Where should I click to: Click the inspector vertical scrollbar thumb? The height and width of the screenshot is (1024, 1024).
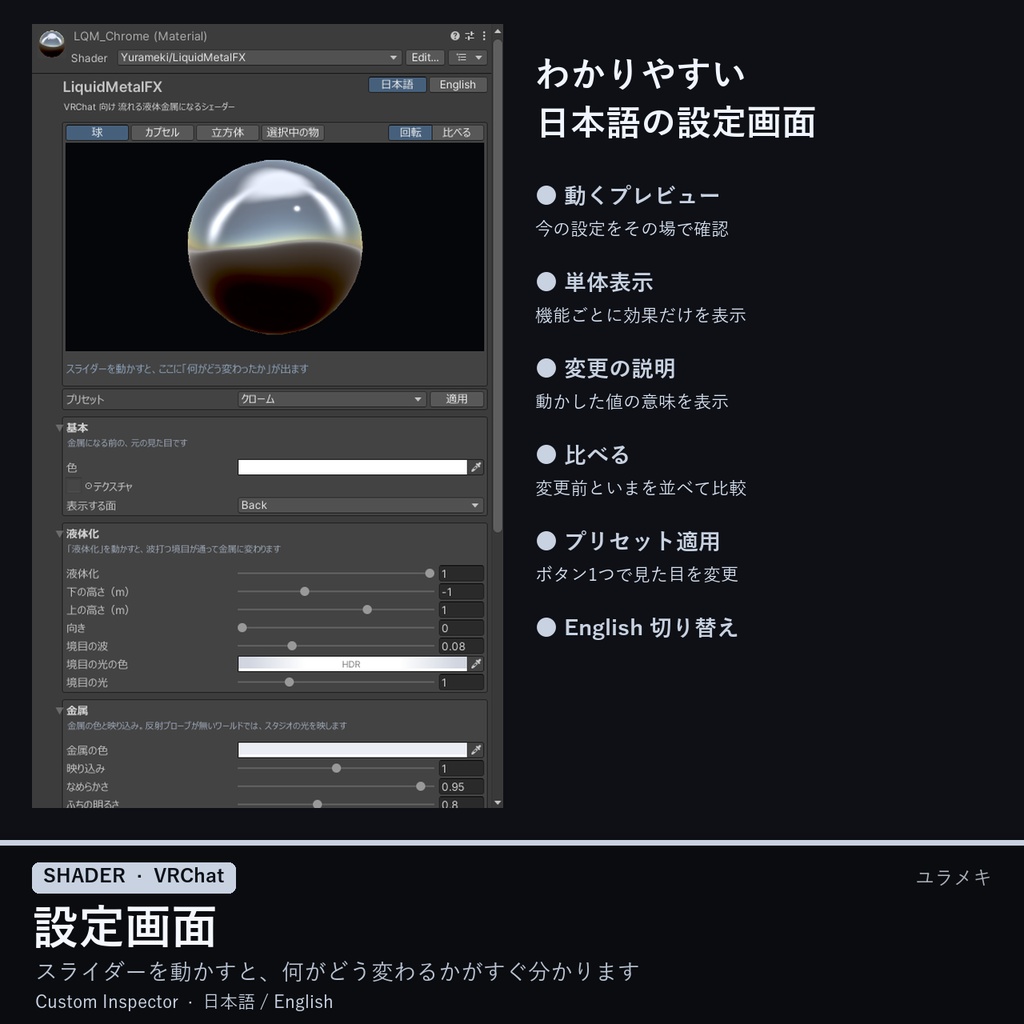pos(498,286)
